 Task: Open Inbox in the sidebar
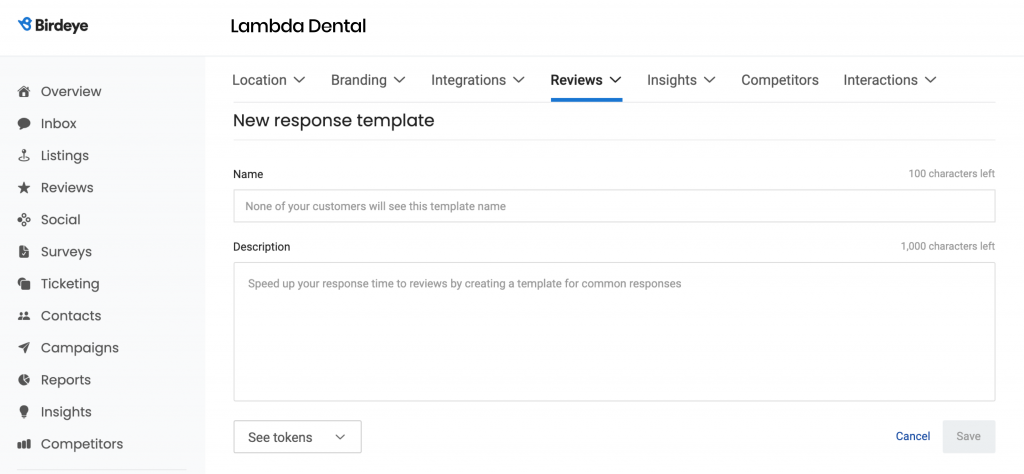click(x=59, y=123)
